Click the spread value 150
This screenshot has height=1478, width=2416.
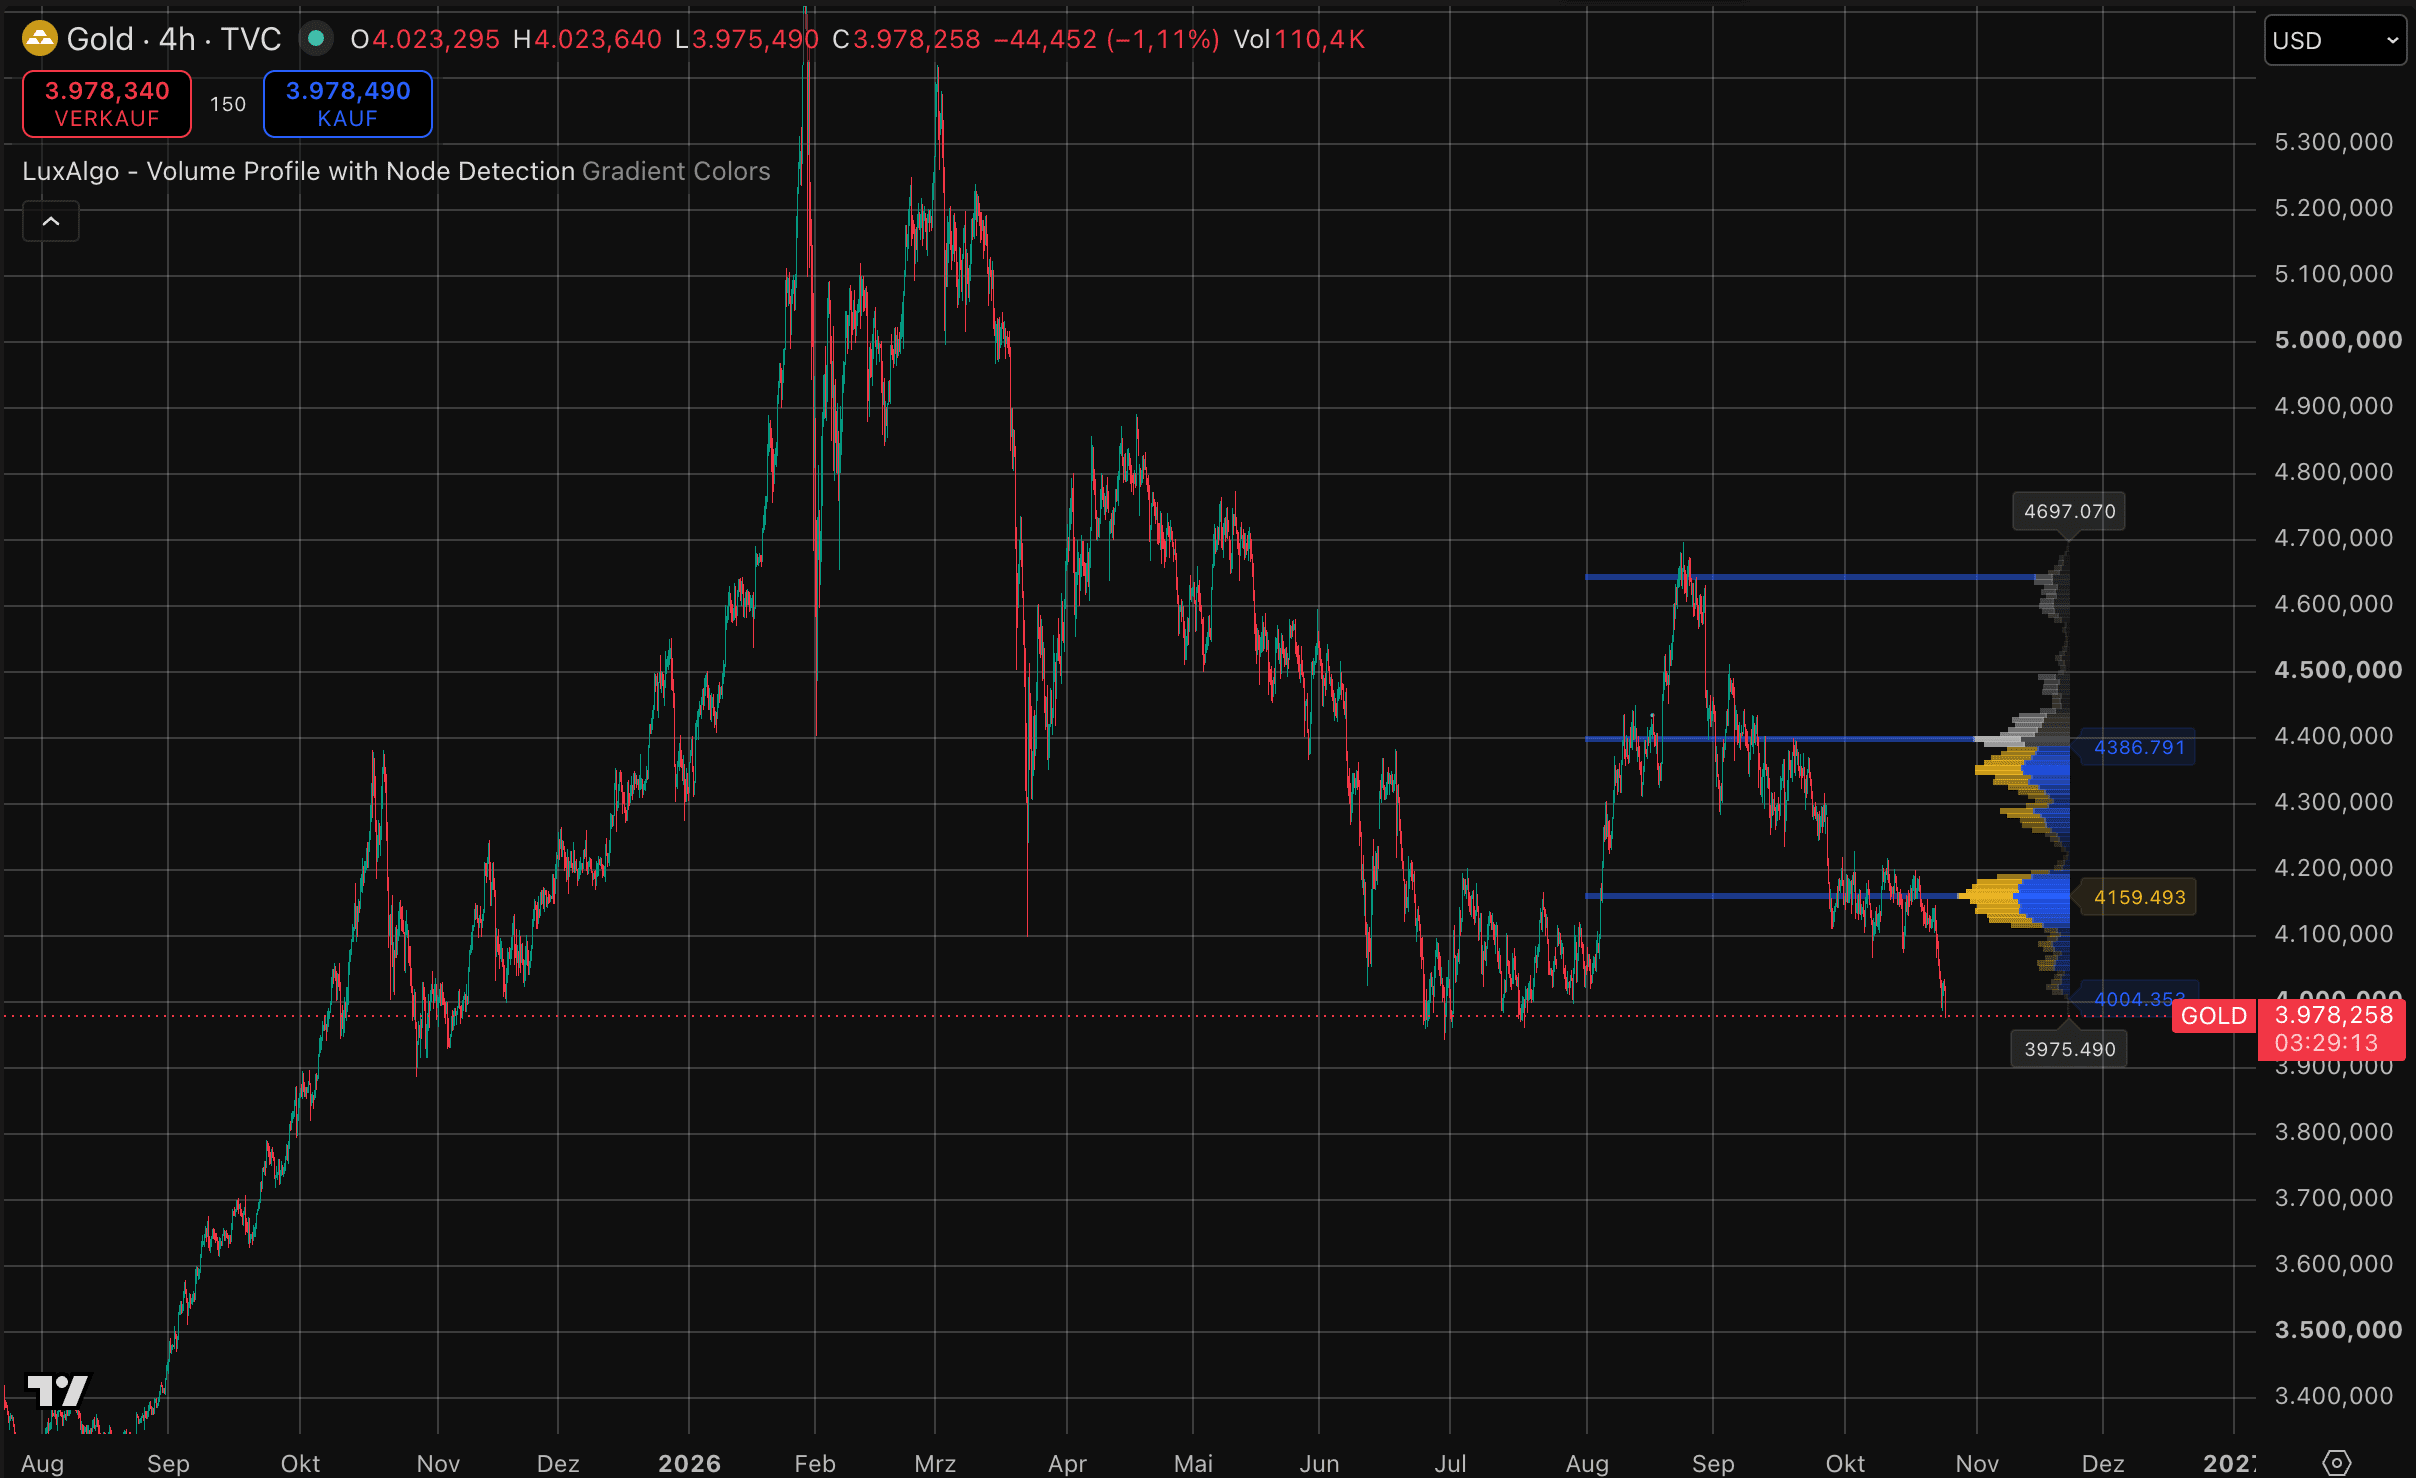[x=228, y=104]
